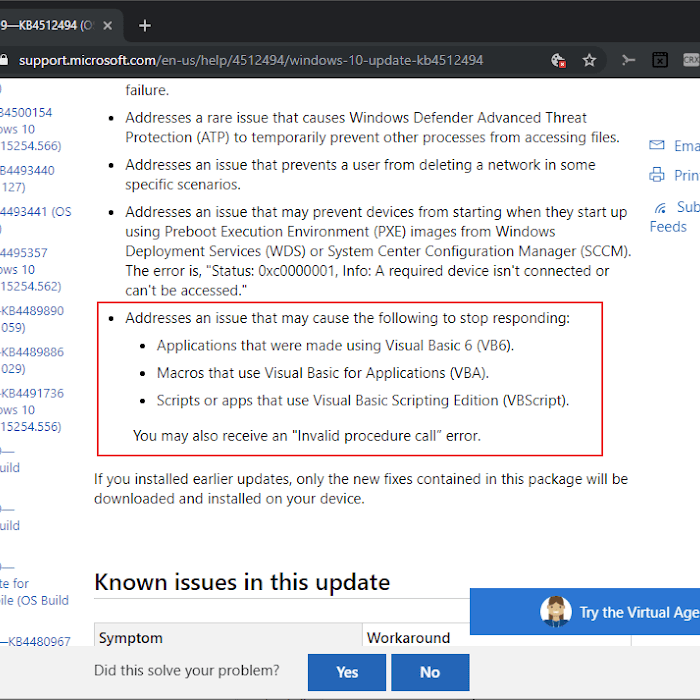The width and height of the screenshot is (700, 700).
Task: Click paragraph 'If you installed earlier updates'
Action: [x=361, y=488]
